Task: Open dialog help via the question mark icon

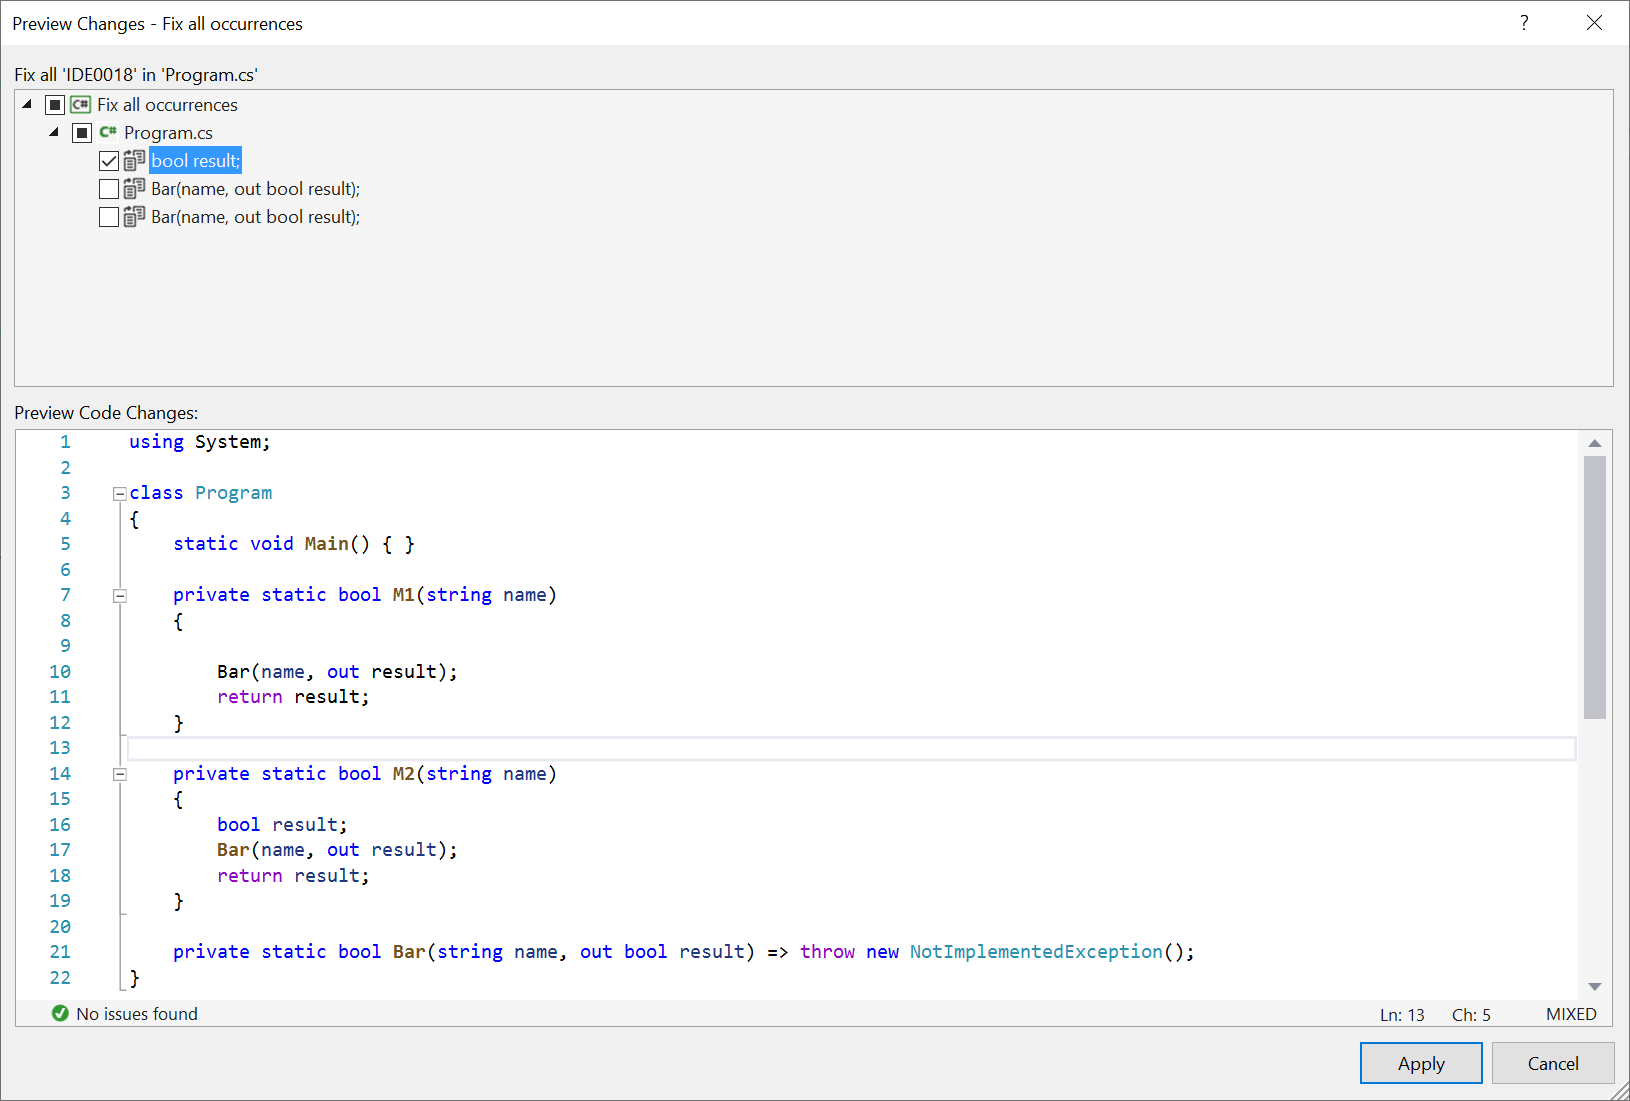Action: [x=1523, y=22]
